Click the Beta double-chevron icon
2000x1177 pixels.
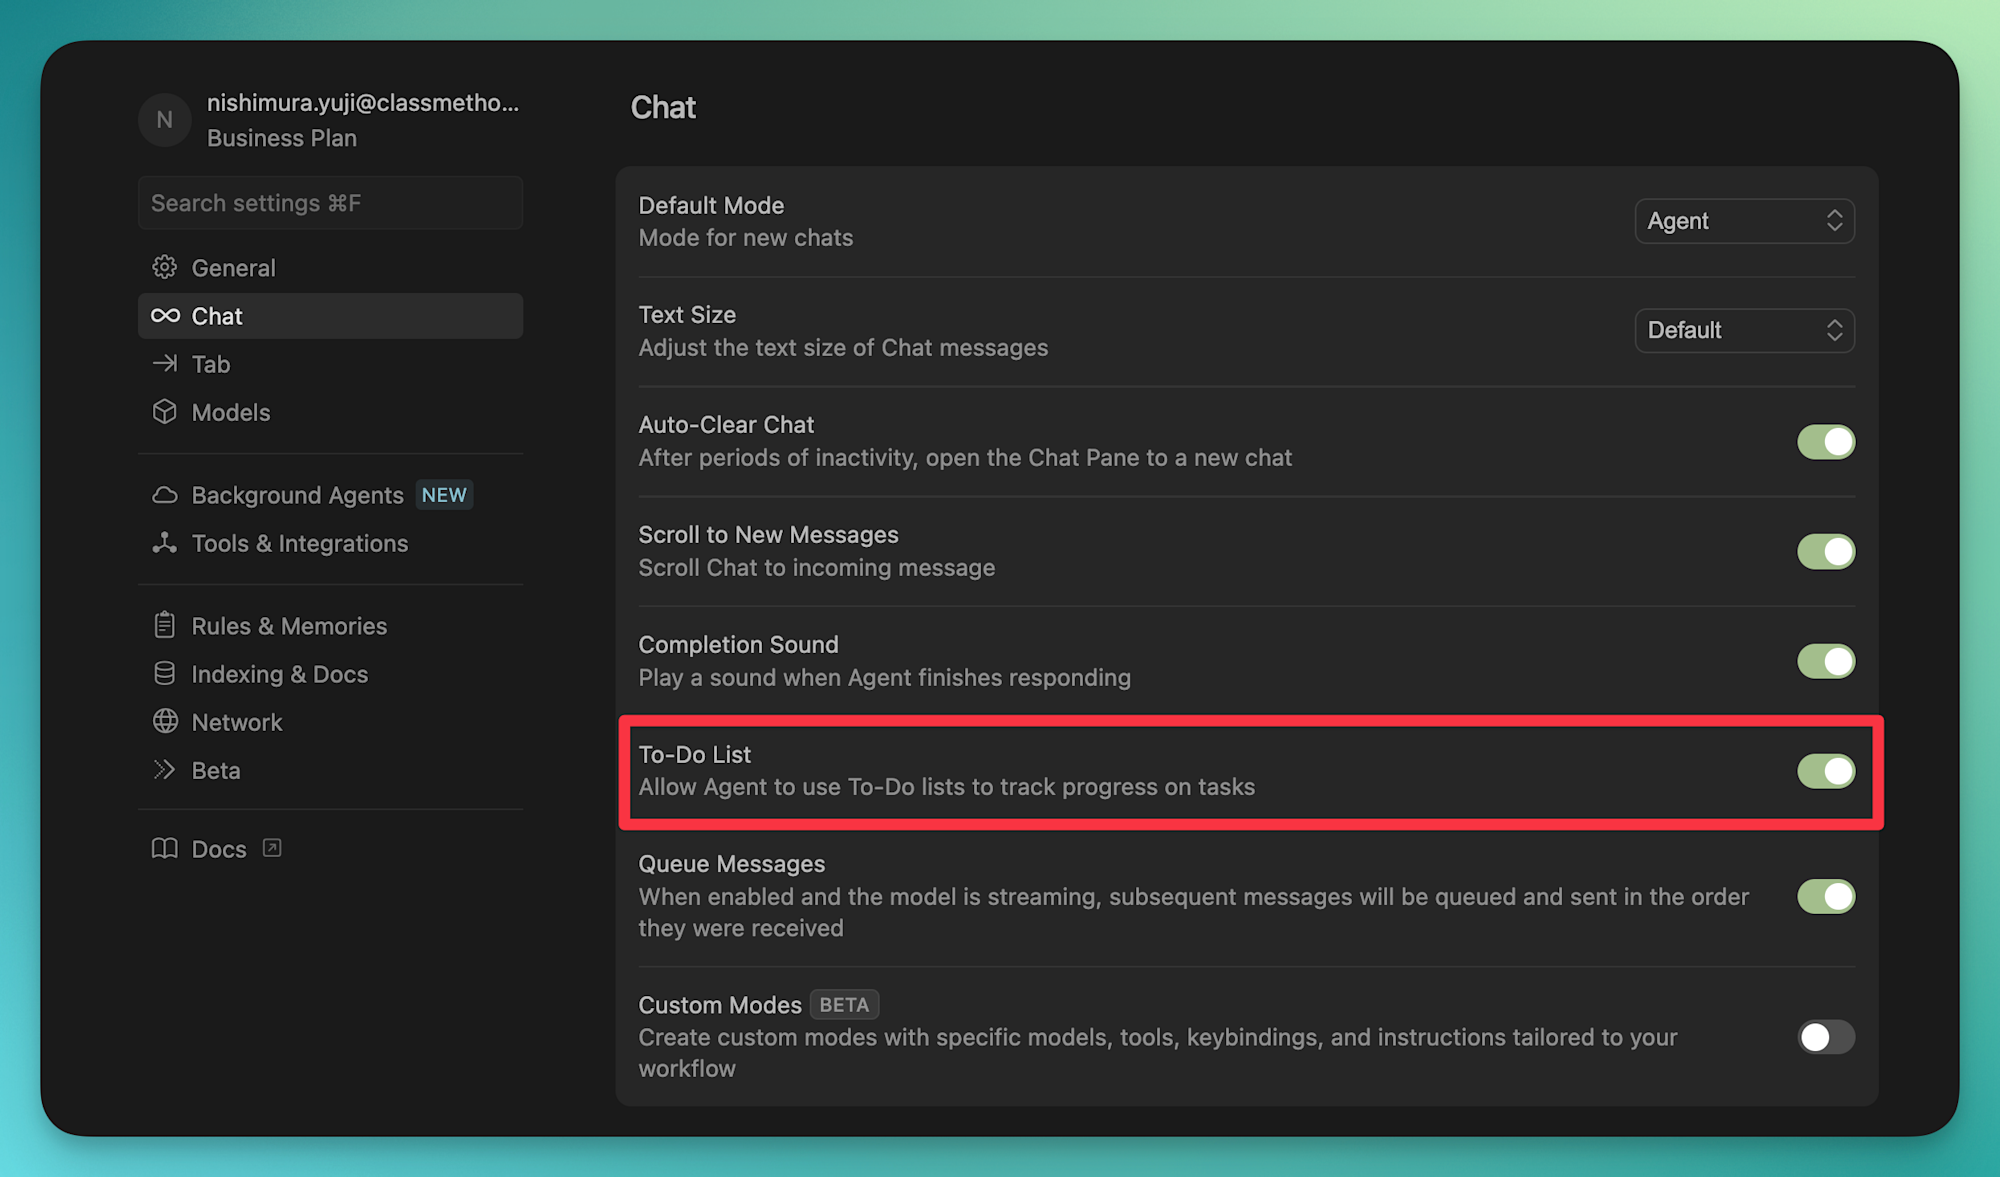coord(165,769)
